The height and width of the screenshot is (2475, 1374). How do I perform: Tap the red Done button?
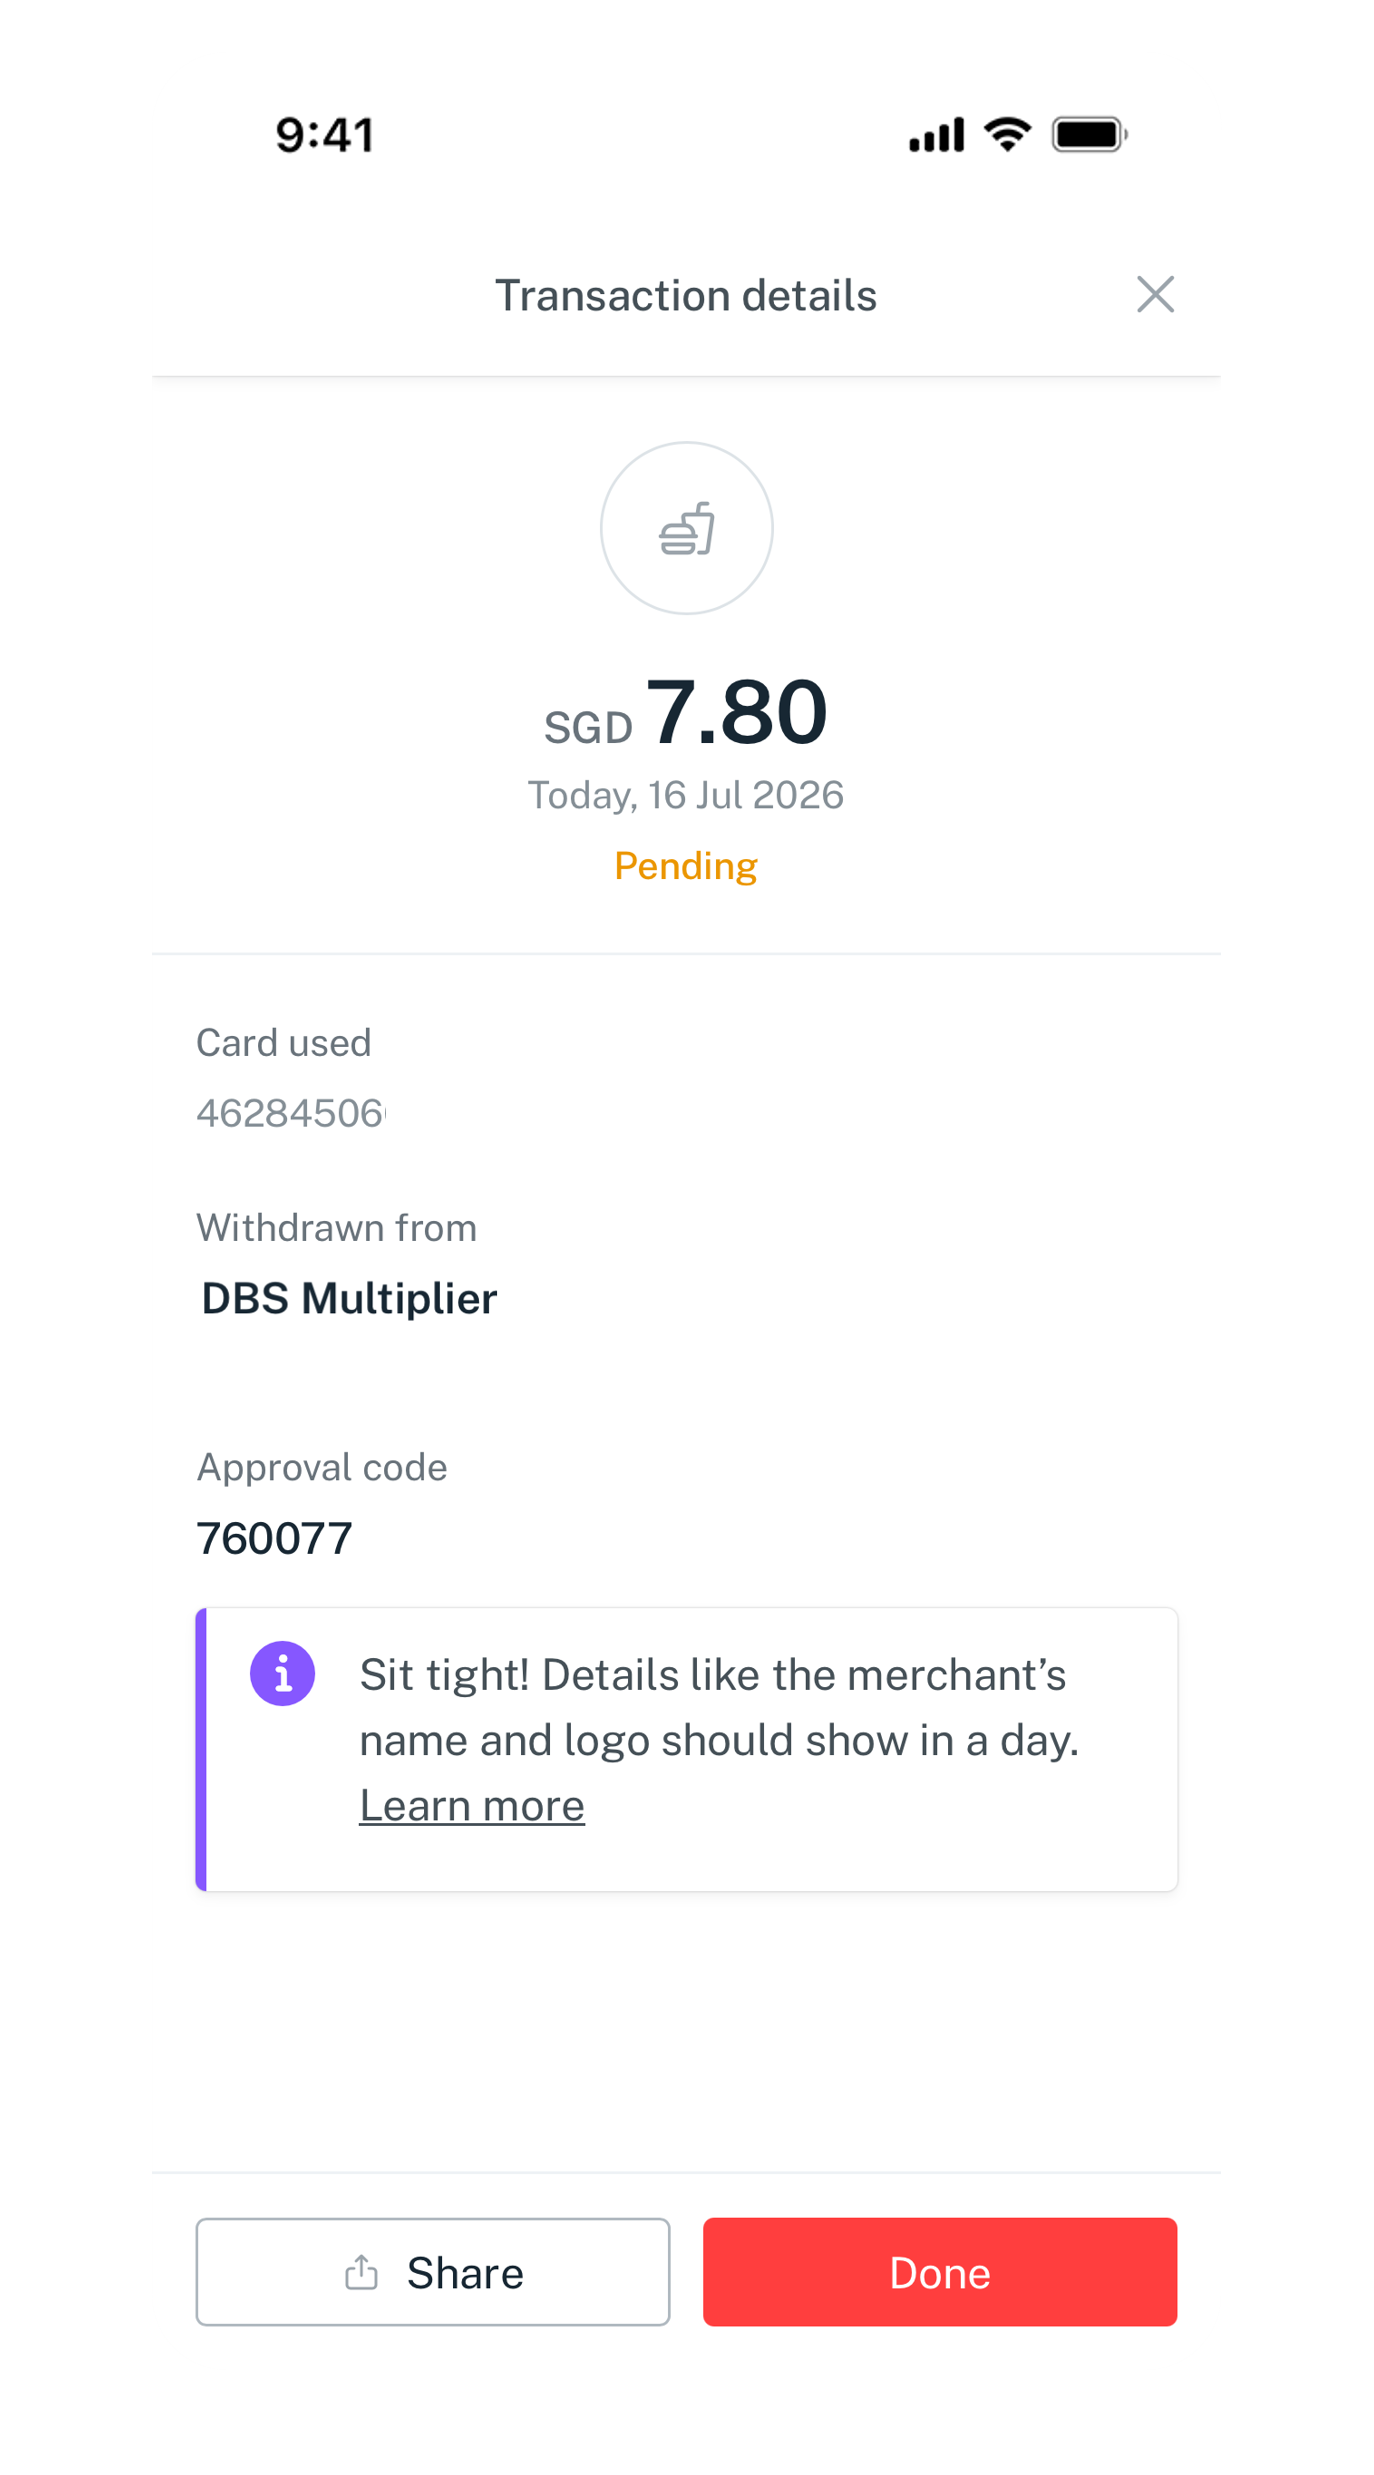(940, 2272)
